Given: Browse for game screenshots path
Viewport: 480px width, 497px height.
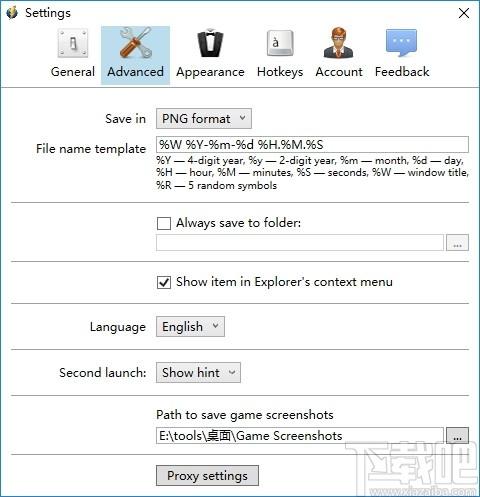Looking at the screenshot, I should (457, 436).
